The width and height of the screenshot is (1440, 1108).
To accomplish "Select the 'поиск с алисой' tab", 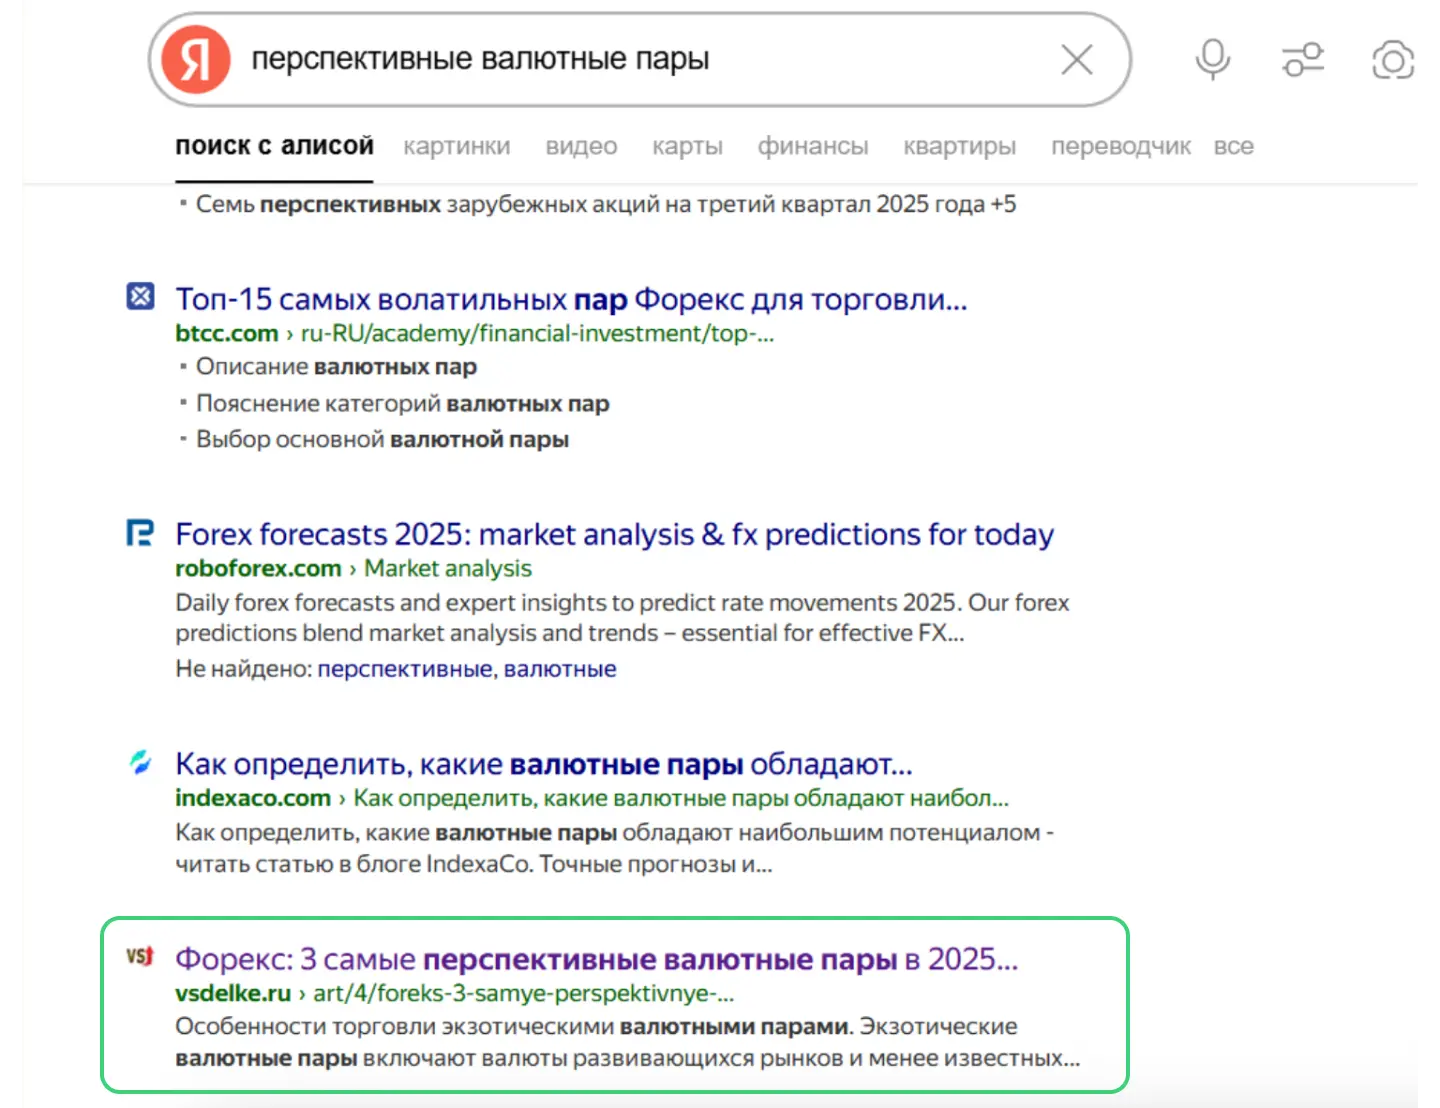I will (x=274, y=146).
